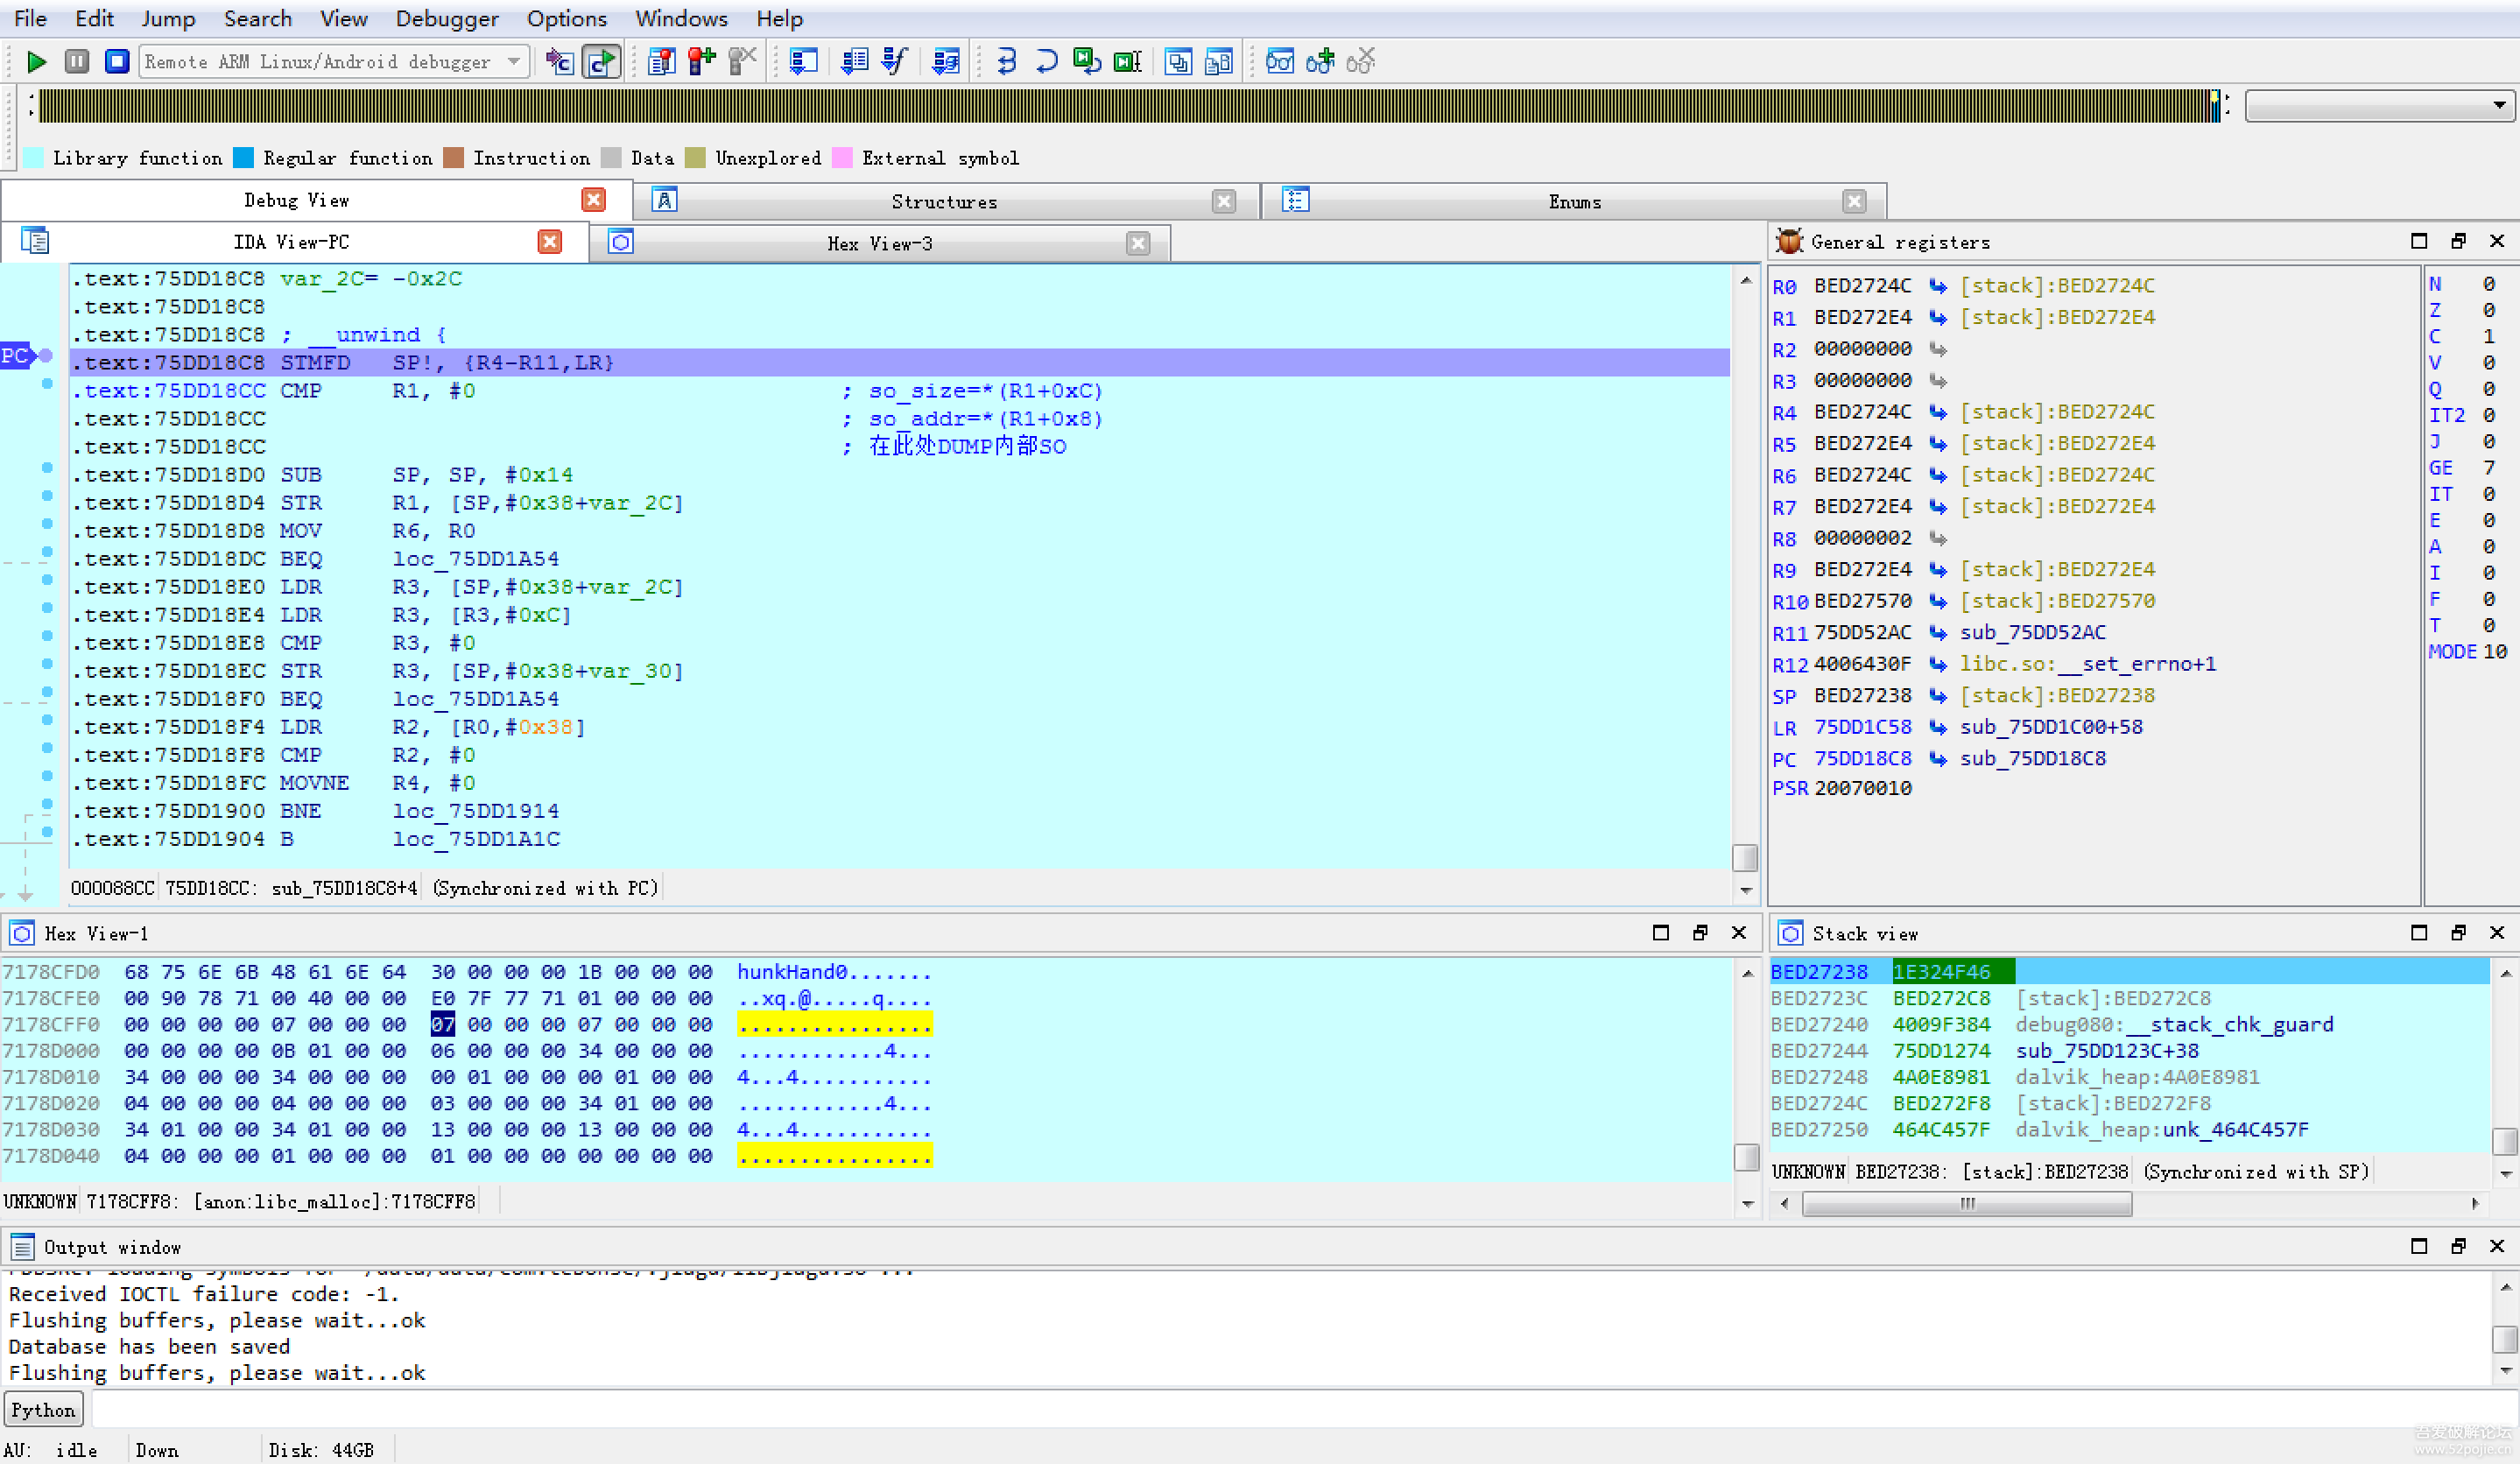Switch to the Structures tab
Screen dimensions: 2520x1464
(x=943, y=201)
